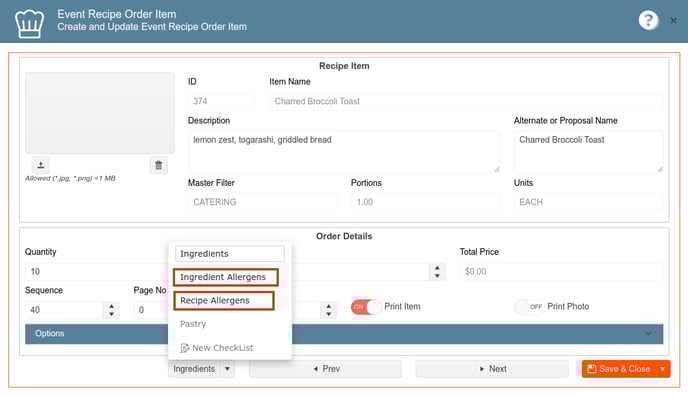
Task: Toggle the Print Item switch off
Action: click(x=366, y=307)
